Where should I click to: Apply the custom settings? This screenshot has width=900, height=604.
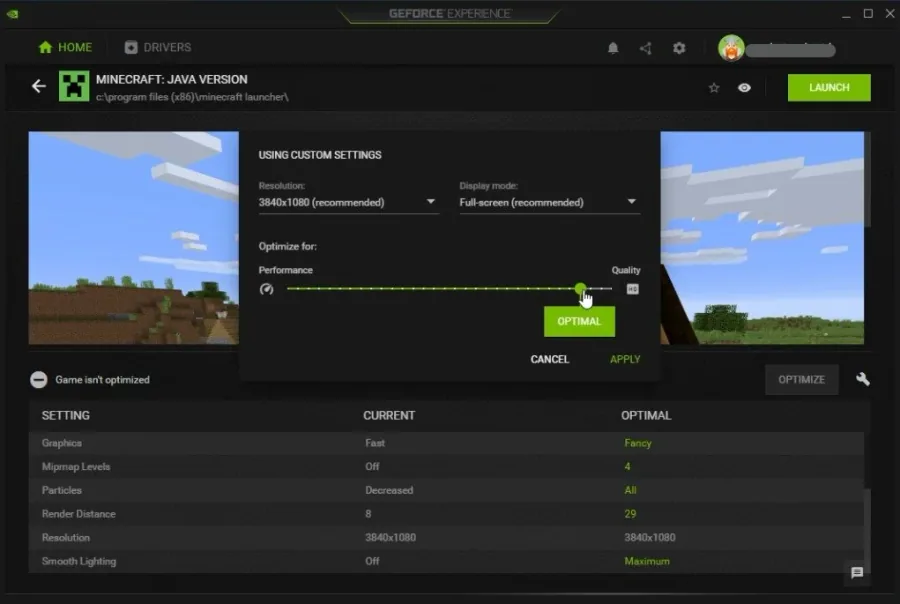pyautogui.click(x=624, y=359)
